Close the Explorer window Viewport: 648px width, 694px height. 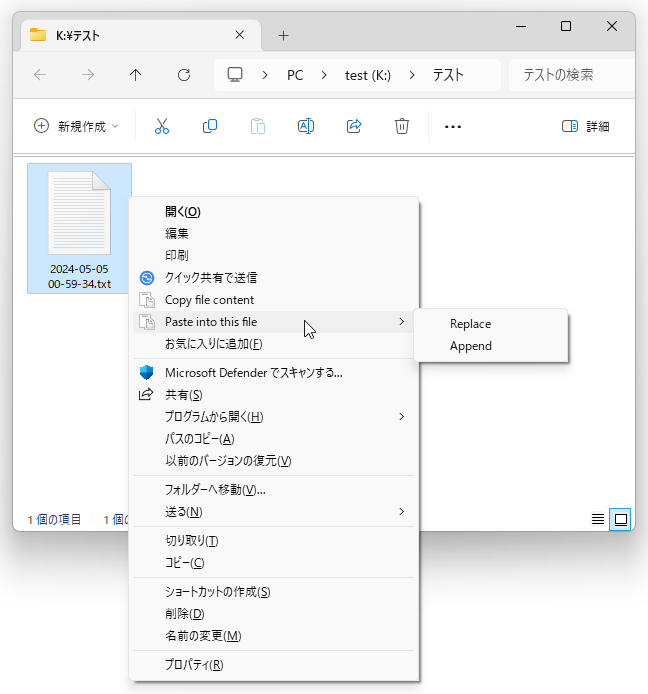tap(612, 27)
